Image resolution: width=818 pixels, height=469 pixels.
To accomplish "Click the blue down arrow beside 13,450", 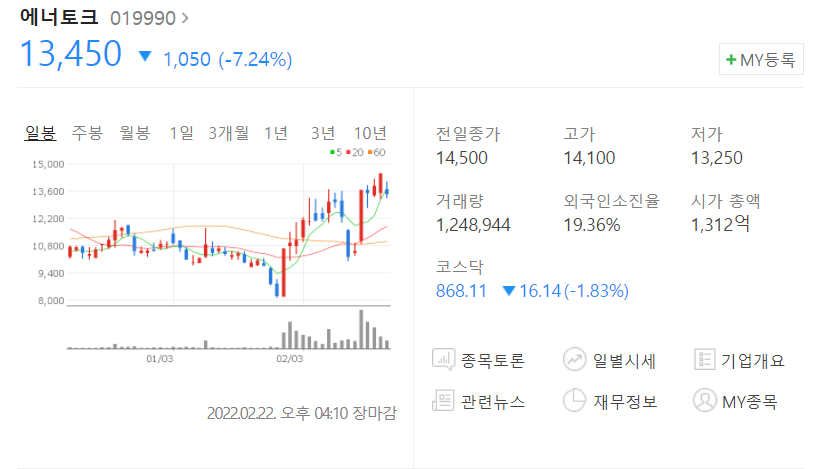I will 145,56.
